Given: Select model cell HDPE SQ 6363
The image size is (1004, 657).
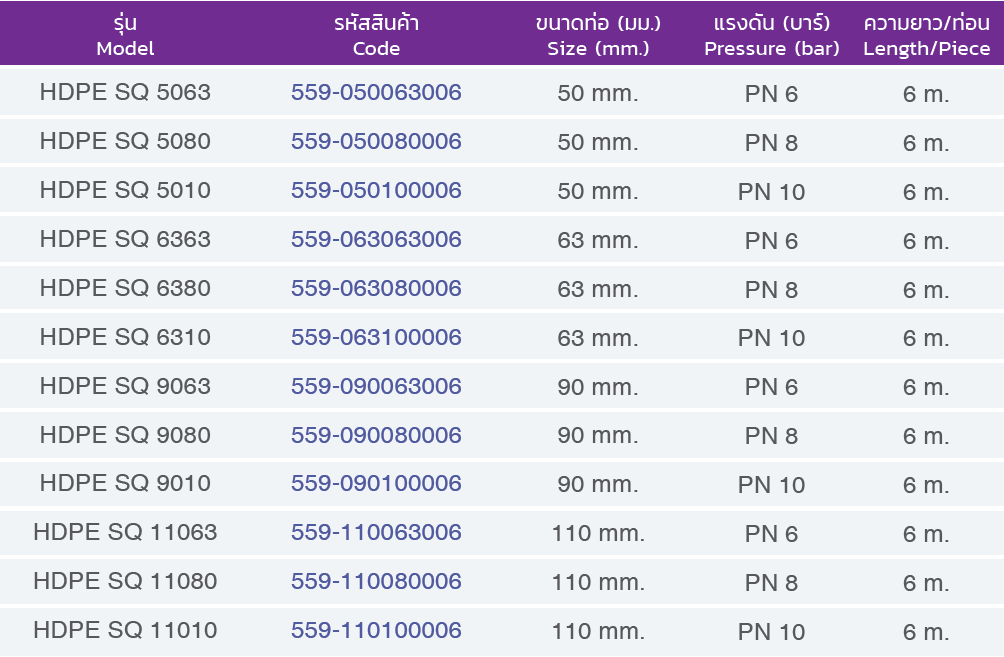Looking at the screenshot, I should point(125,239).
